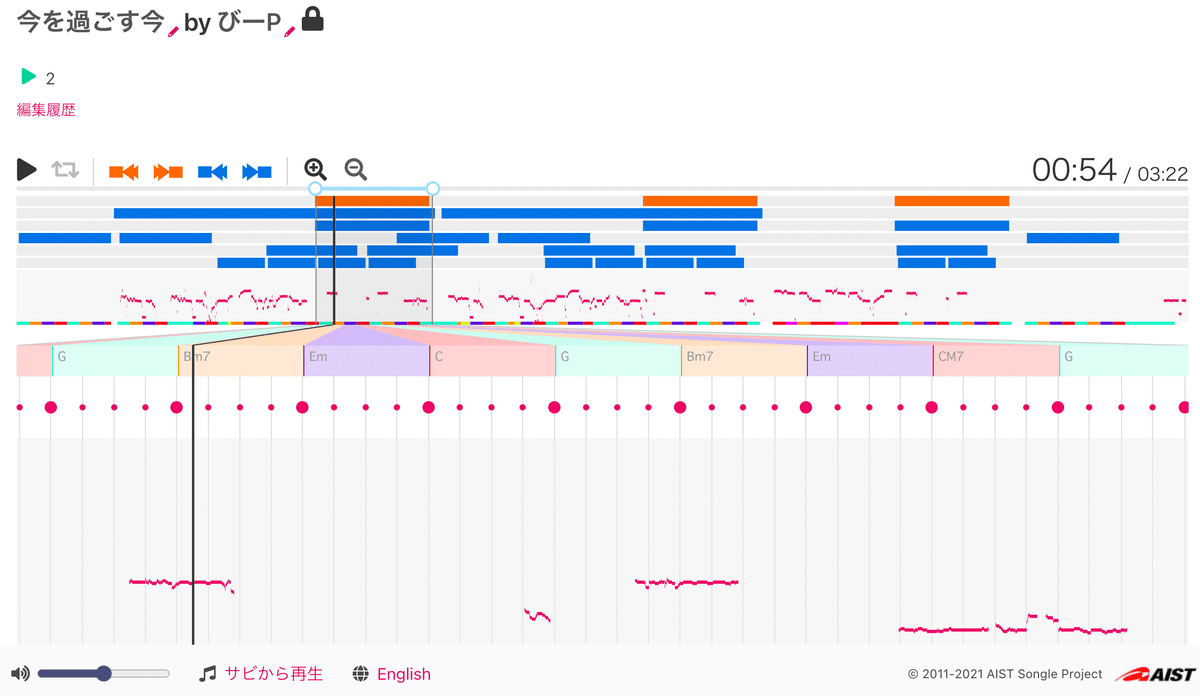Skip forward to the next section (blue forward icon)
This screenshot has height=696, width=1200.
pos(258,171)
